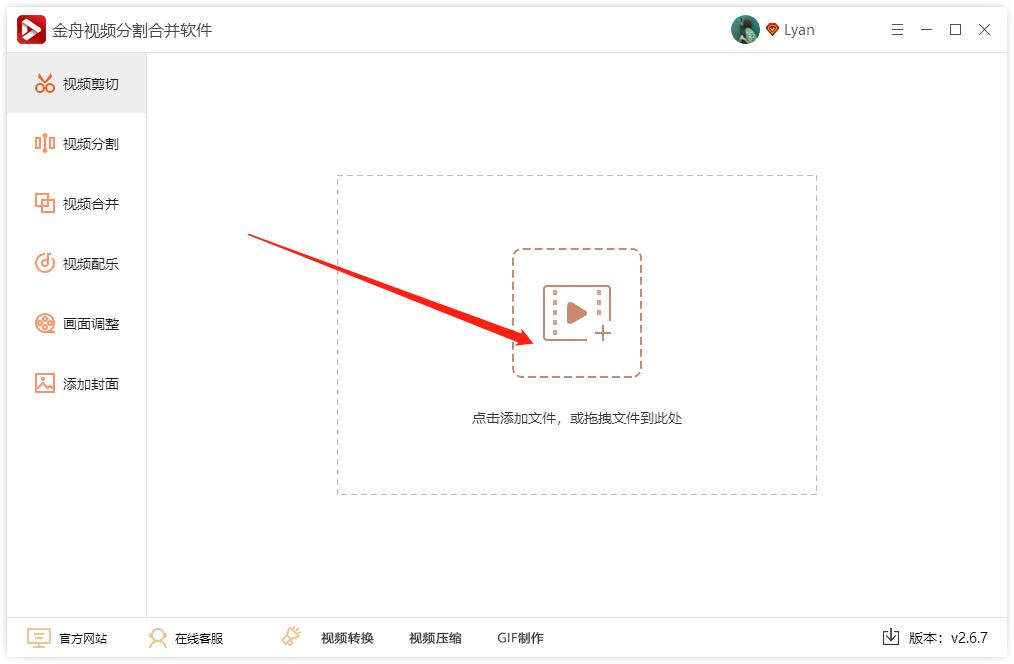This screenshot has width=1014, height=664.
Task: Open the hamburger menu in the title bar
Action: click(897, 29)
